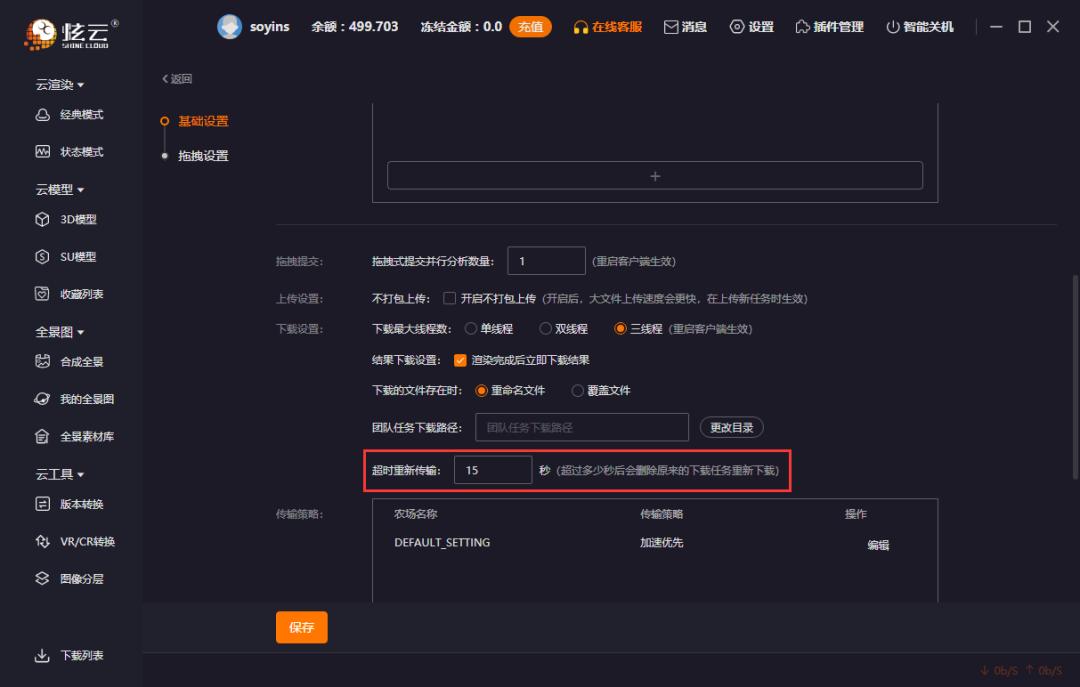Open the 下载列表 at sidebar bottom
The image size is (1080, 687).
[69, 655]
